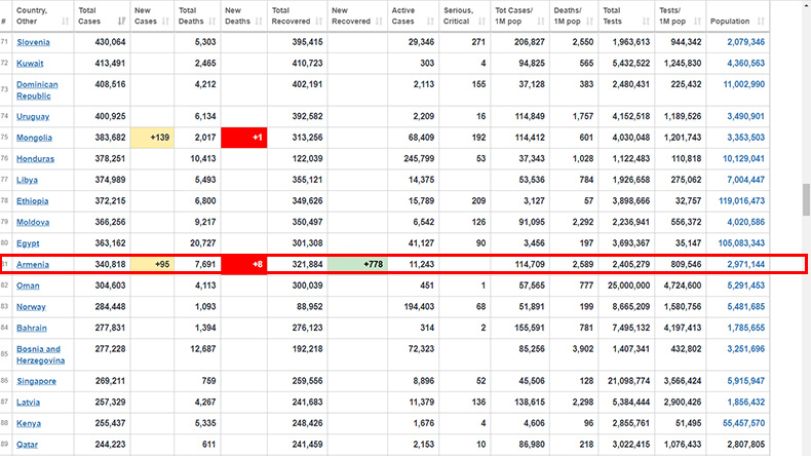
Task: Open the Armenia country link
Action: tap(33, 265)
